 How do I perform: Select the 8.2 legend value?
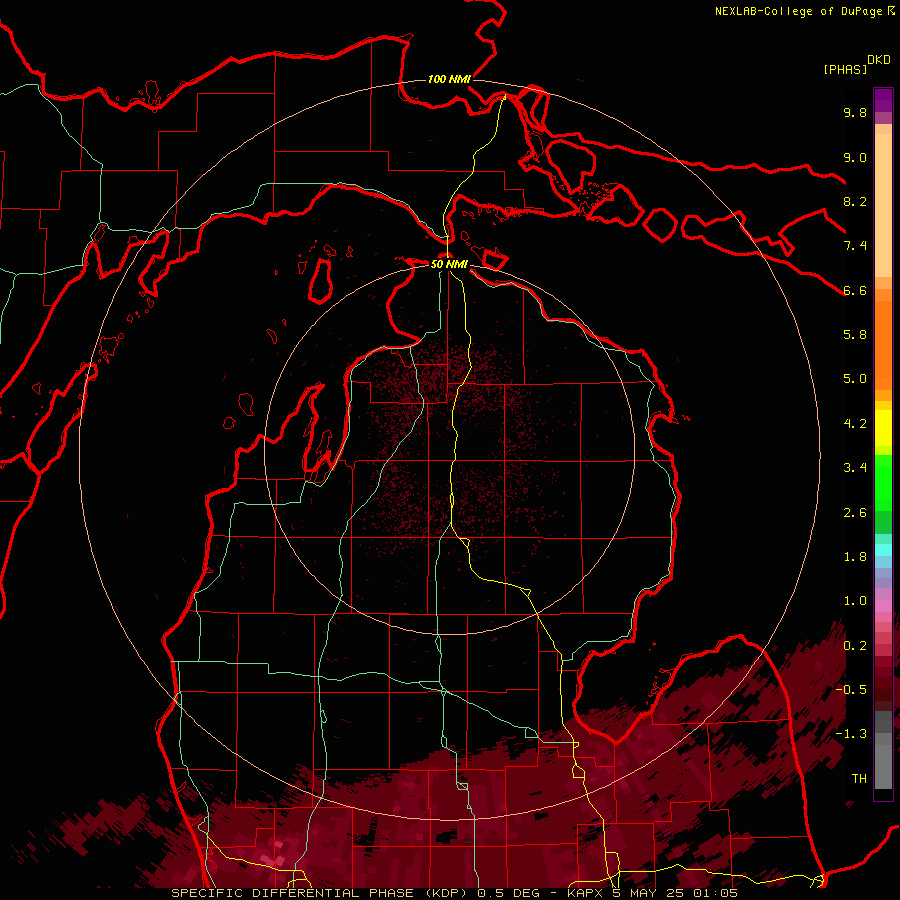click(x=855, y=201)
